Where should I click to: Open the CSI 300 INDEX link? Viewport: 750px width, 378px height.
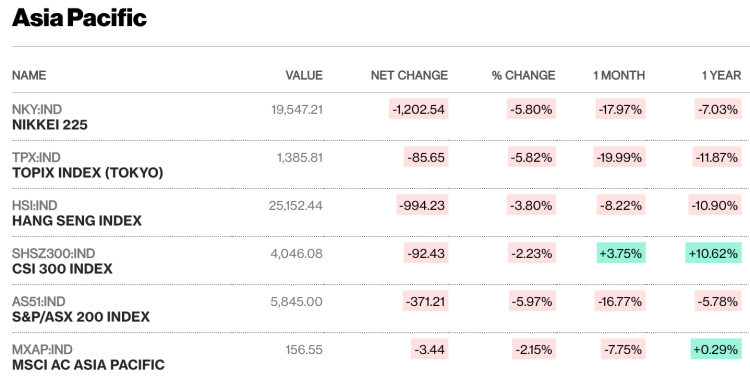pyautogui.click(x=62, y=268)
